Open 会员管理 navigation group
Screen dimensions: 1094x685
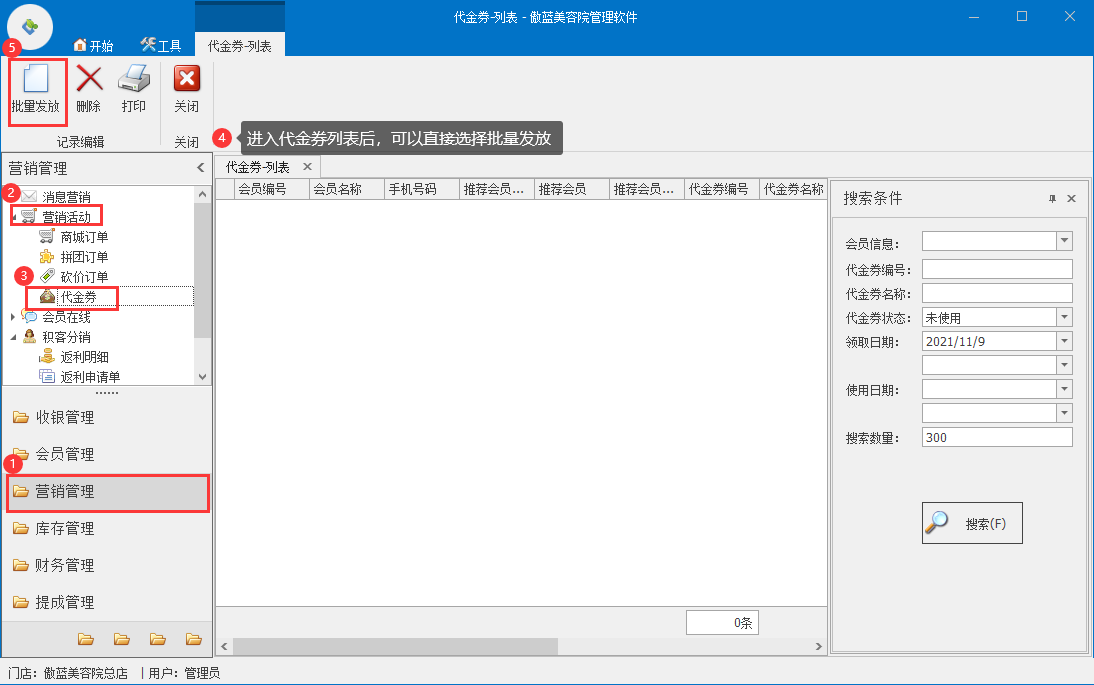coord(107,454)
